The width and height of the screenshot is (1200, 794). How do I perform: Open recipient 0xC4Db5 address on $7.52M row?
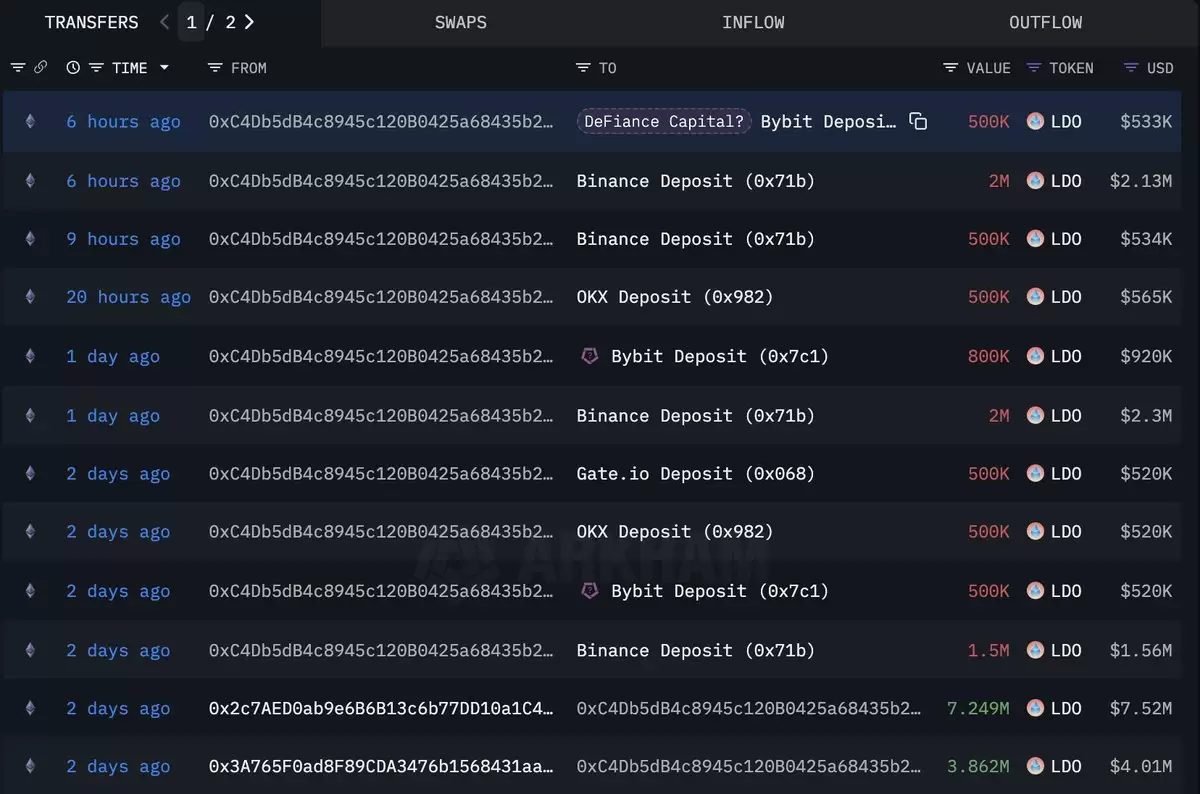(749, 708)
